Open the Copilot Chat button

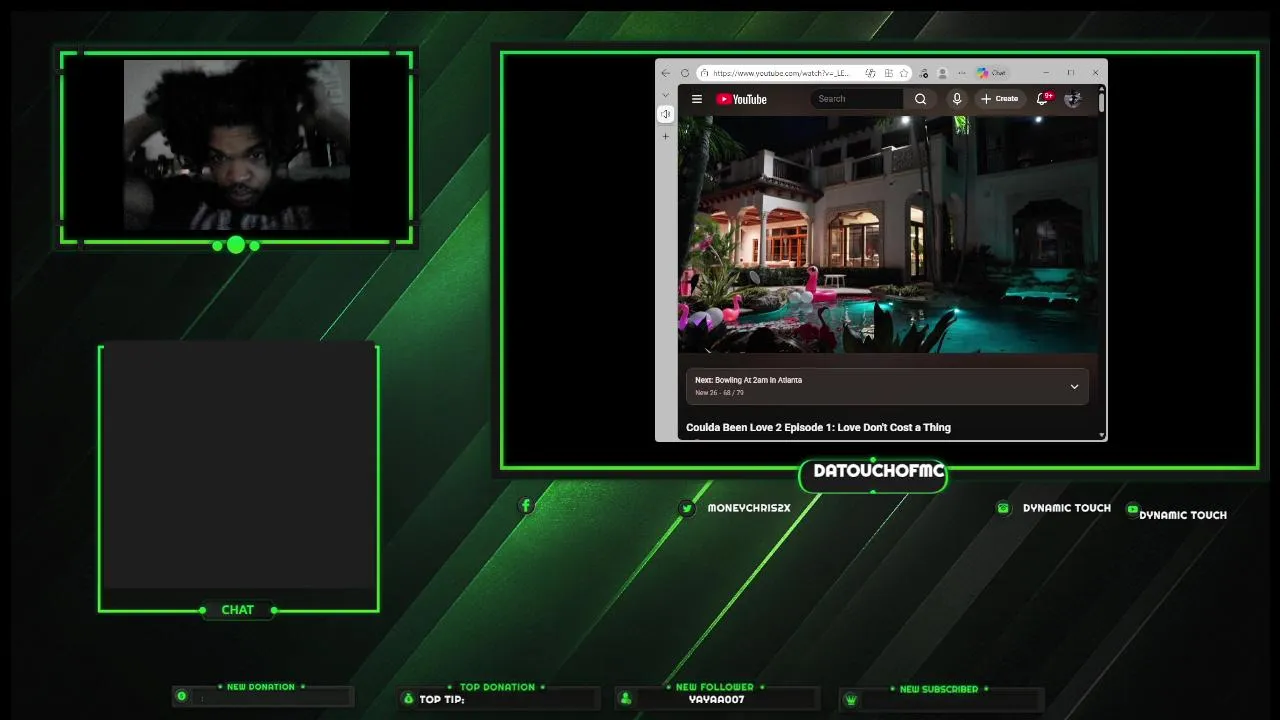(993, 73)
